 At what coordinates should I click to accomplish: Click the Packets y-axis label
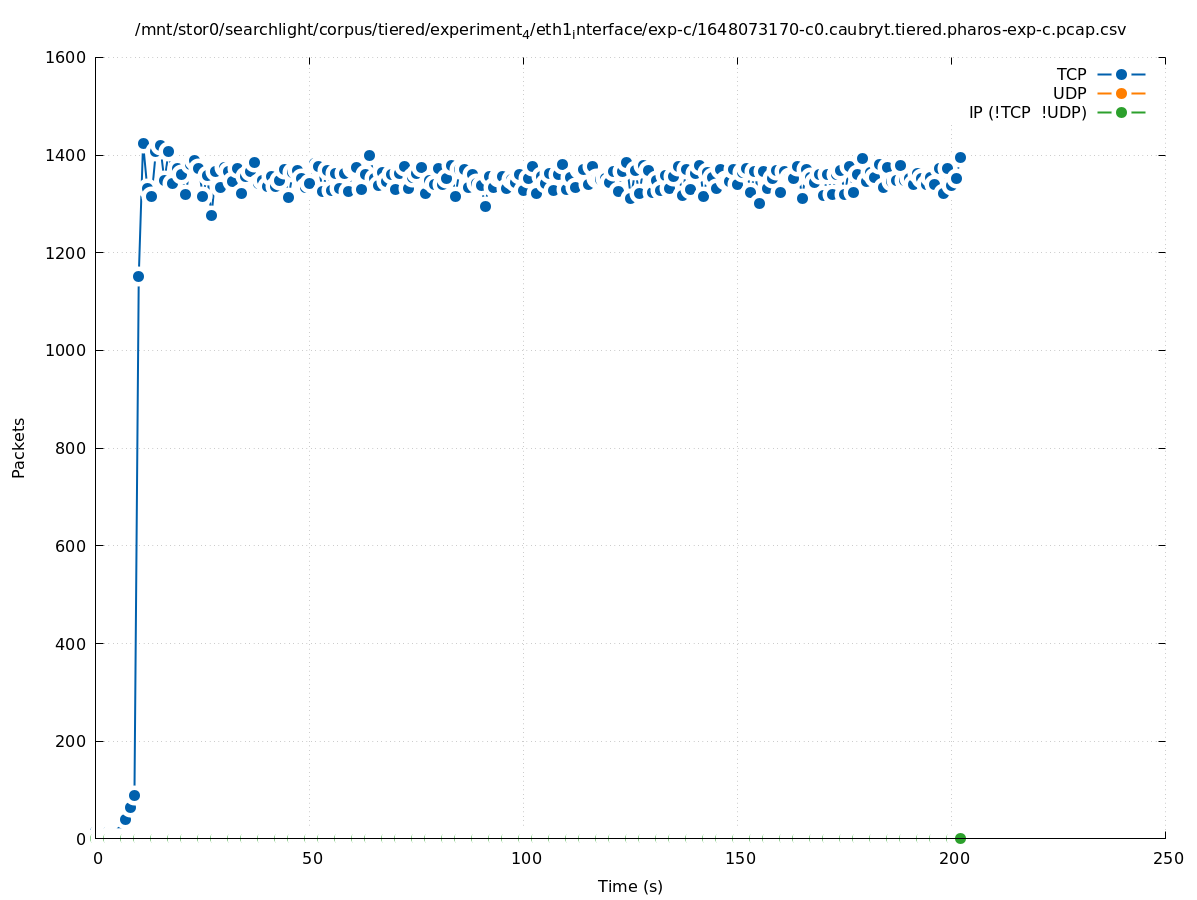click(19, 448)
